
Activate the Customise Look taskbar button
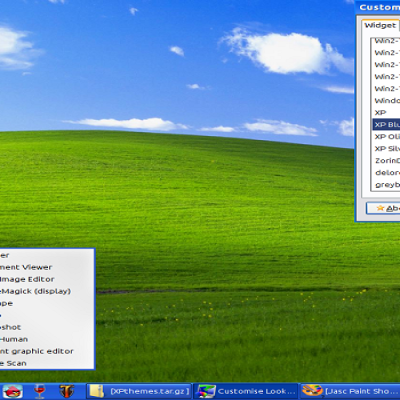(246, 391)
